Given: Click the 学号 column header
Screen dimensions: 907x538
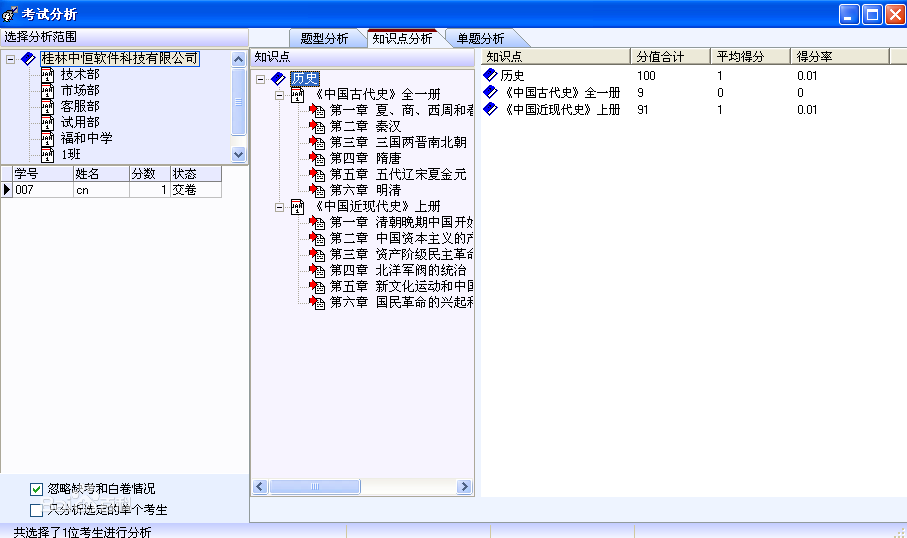Looking at the screenshot, I should point(43,174).
